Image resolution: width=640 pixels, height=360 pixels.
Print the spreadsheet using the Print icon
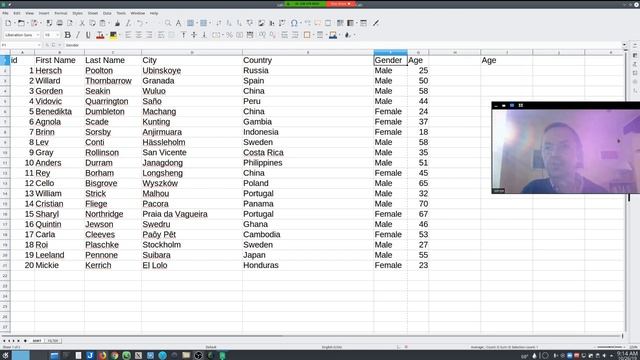[60, 23]
